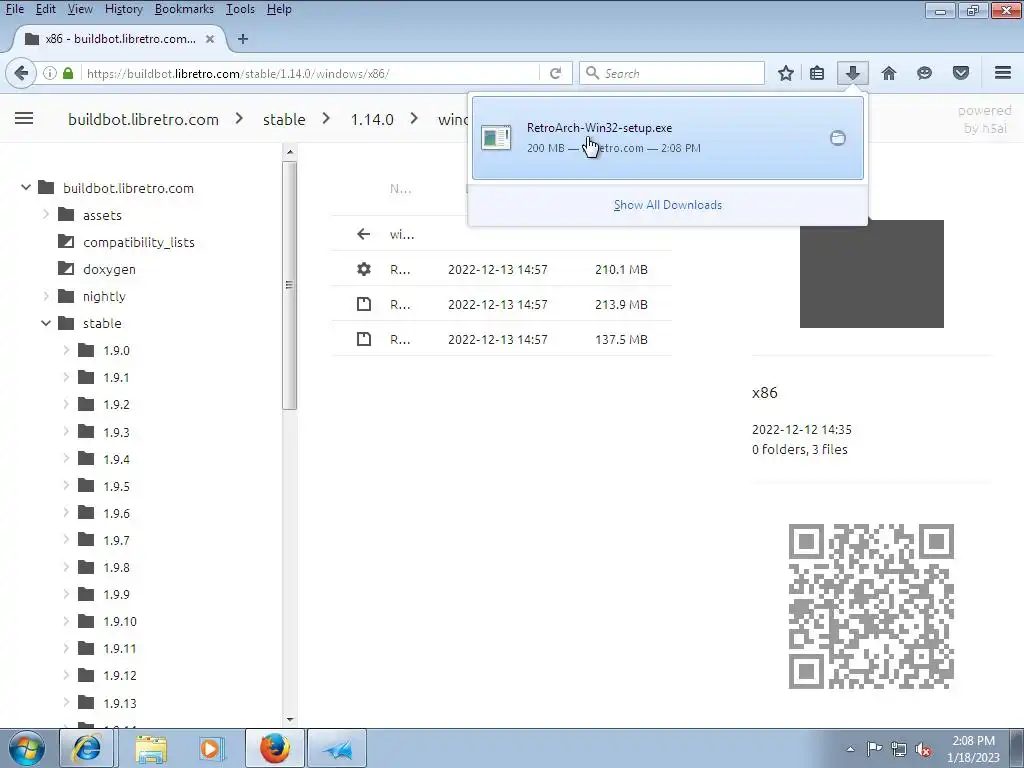Open new tab plus button

pos(243,39)
